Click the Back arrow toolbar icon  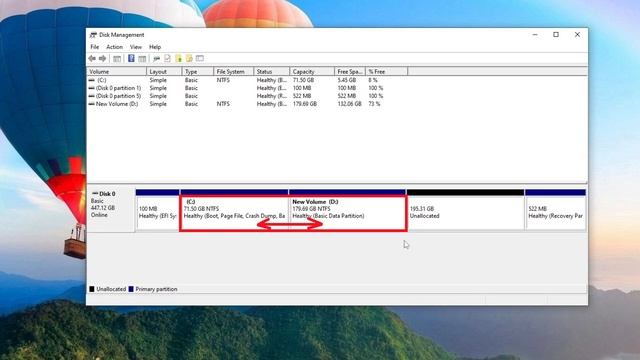(x=92, y=58)
